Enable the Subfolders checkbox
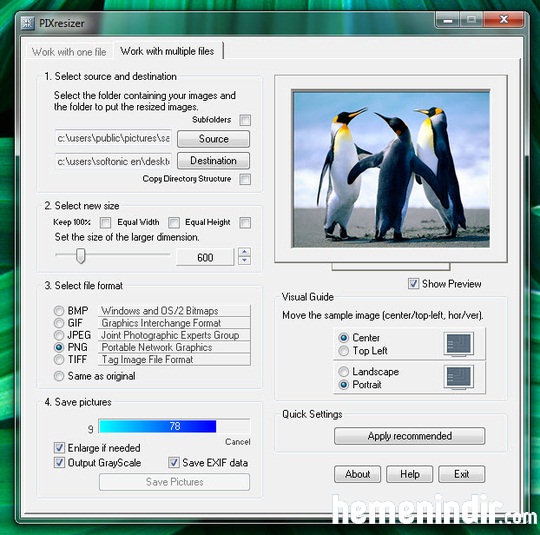540x535 pixels. pyautogui.click(x=245, y=120)
